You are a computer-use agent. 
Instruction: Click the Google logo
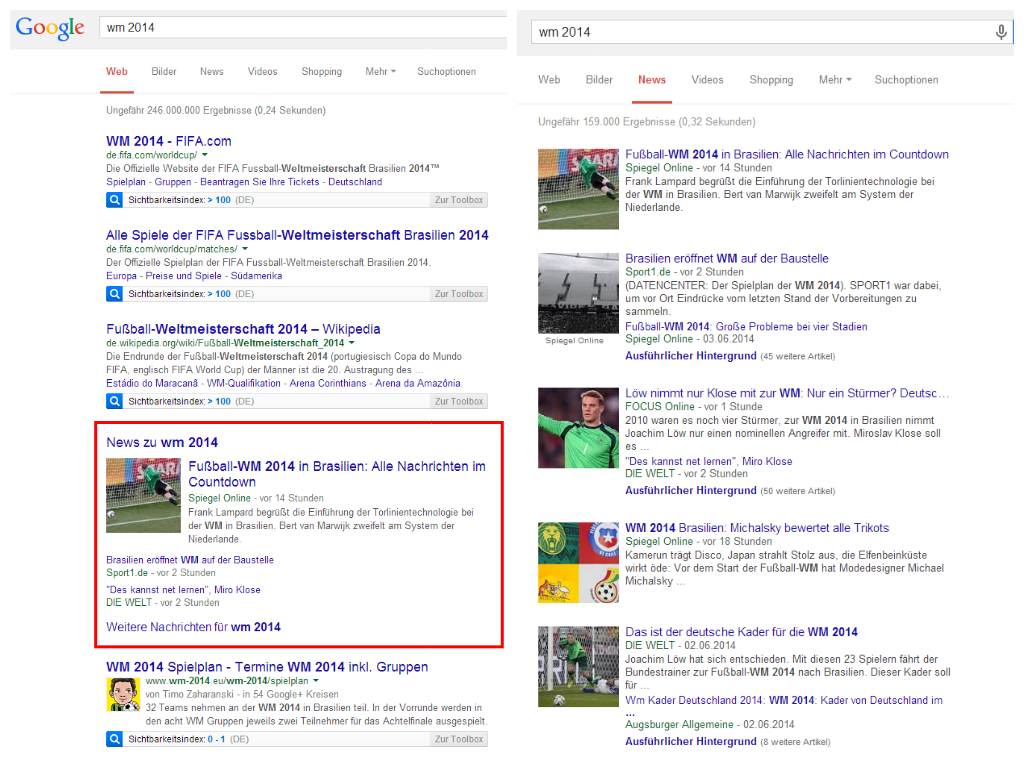click(49, 28)
